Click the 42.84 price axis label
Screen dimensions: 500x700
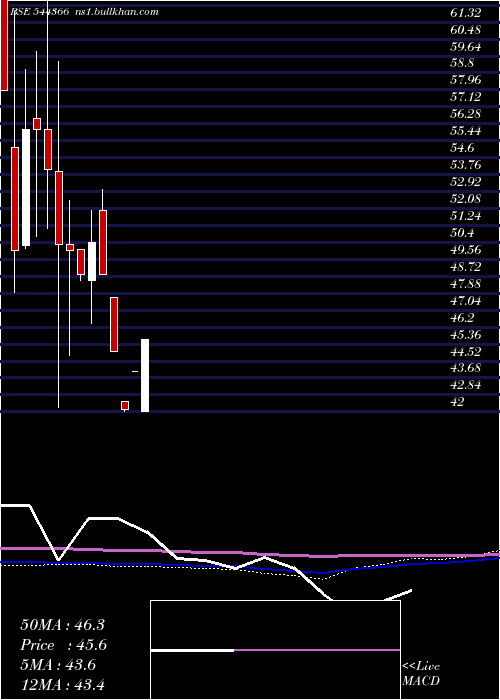click(466, 385)
